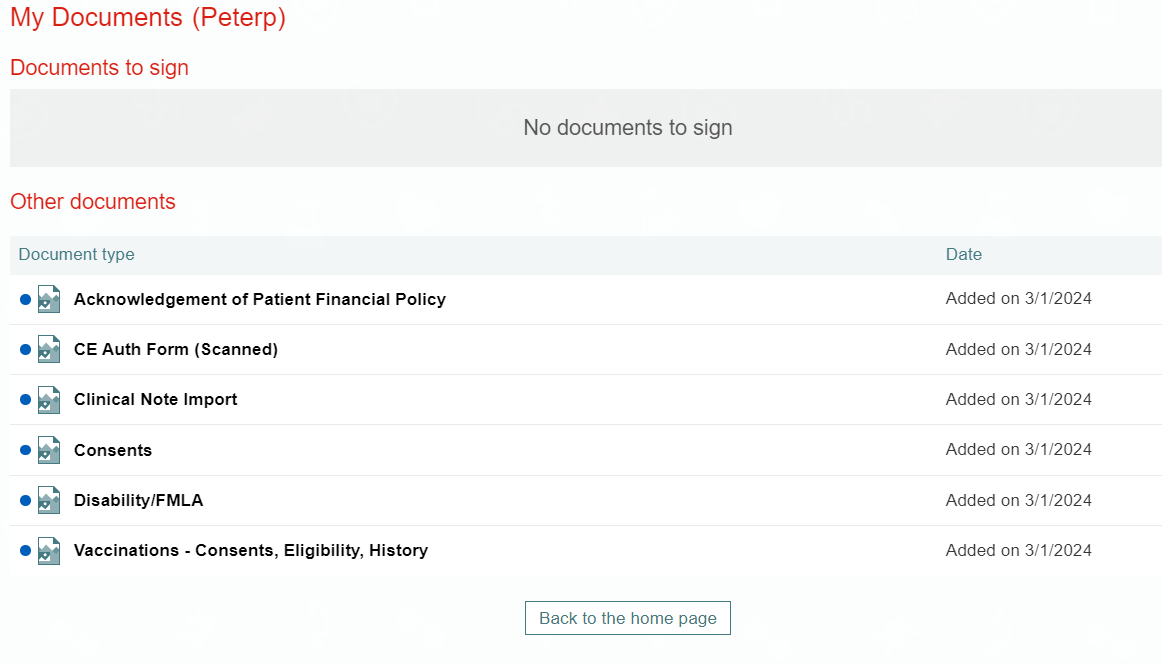Click blue unread dot for Disability/FMLA
1162x665 pixels.
(x=26, y=500)
